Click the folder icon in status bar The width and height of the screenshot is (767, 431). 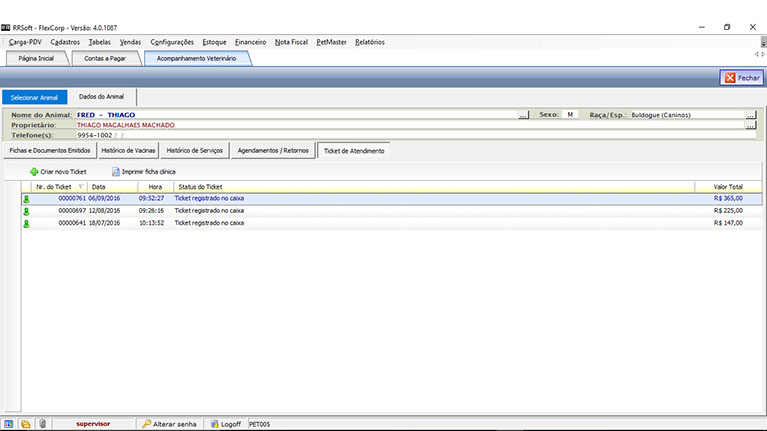click(26, 424)
